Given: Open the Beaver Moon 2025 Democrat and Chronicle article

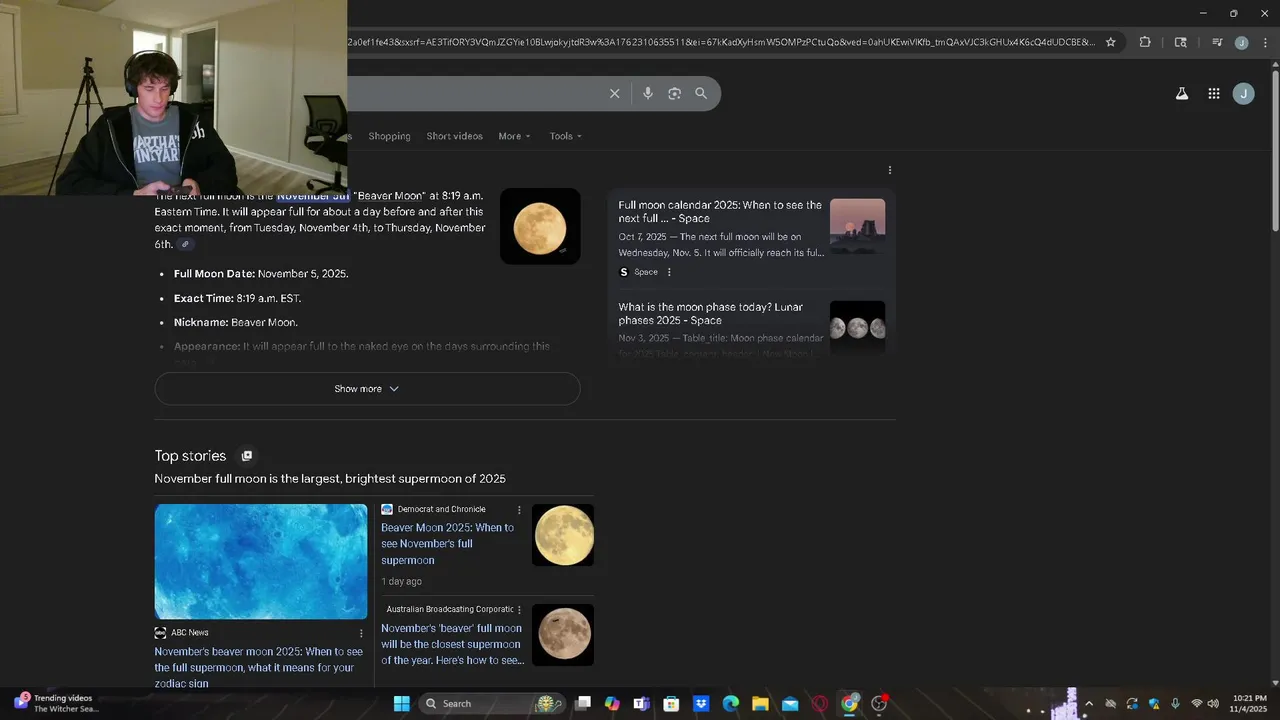Looking at the screenshot, I should coord(447,544).
